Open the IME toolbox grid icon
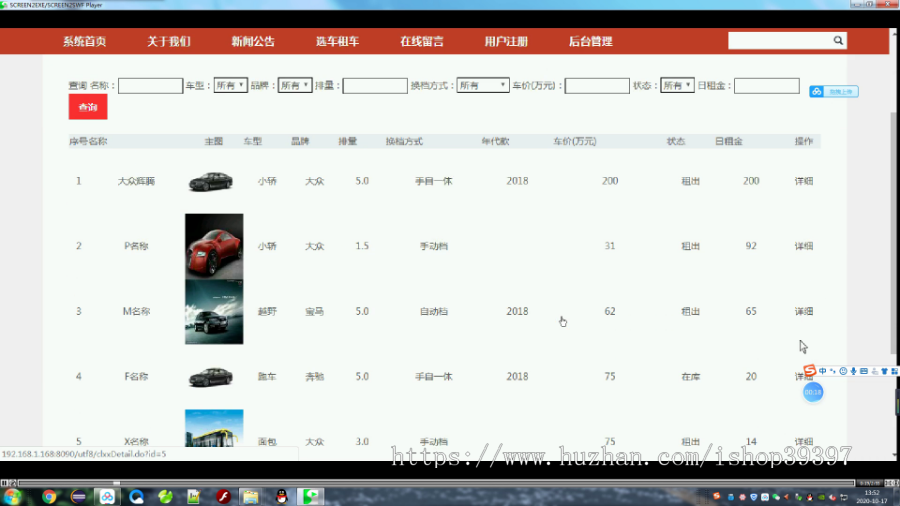900x506 pixels. pyautogui.click(x=894, y=371)
